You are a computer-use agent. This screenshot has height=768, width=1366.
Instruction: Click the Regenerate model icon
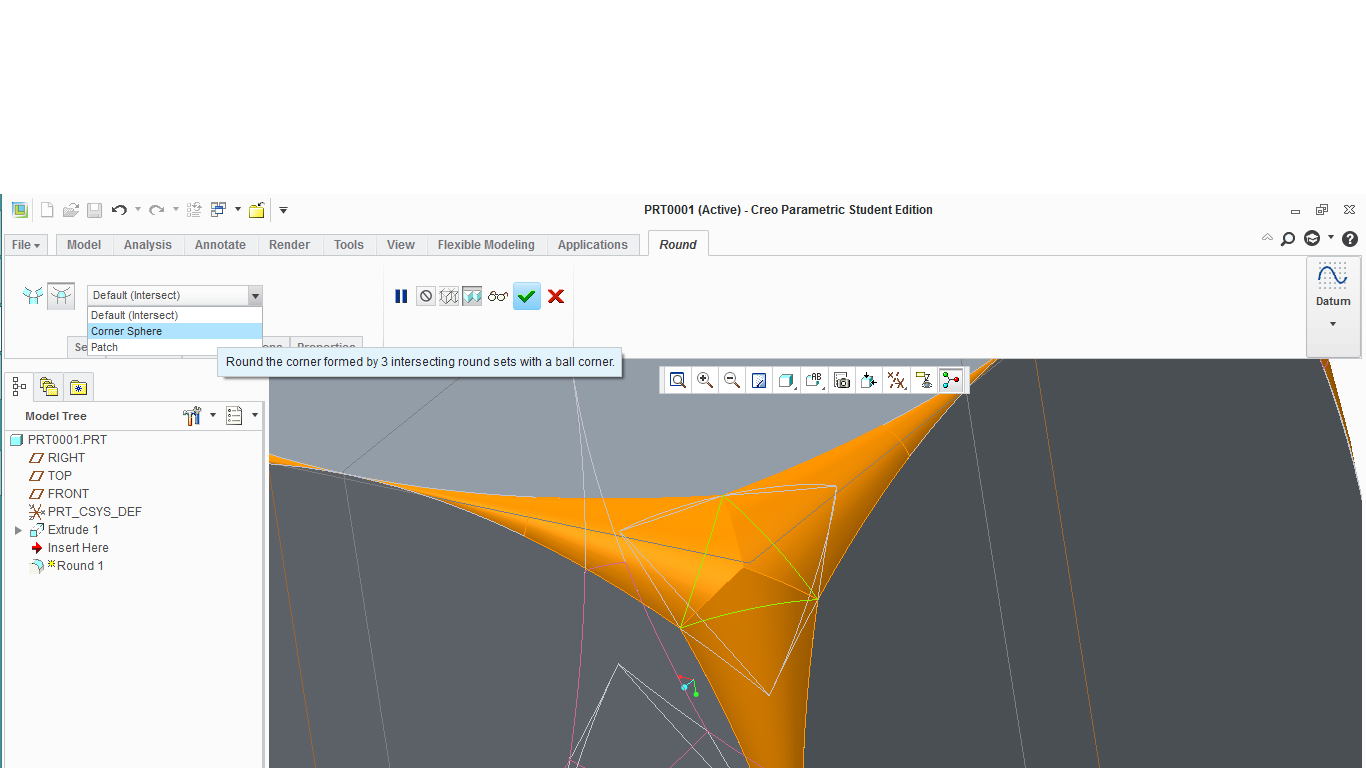point(194,210)
